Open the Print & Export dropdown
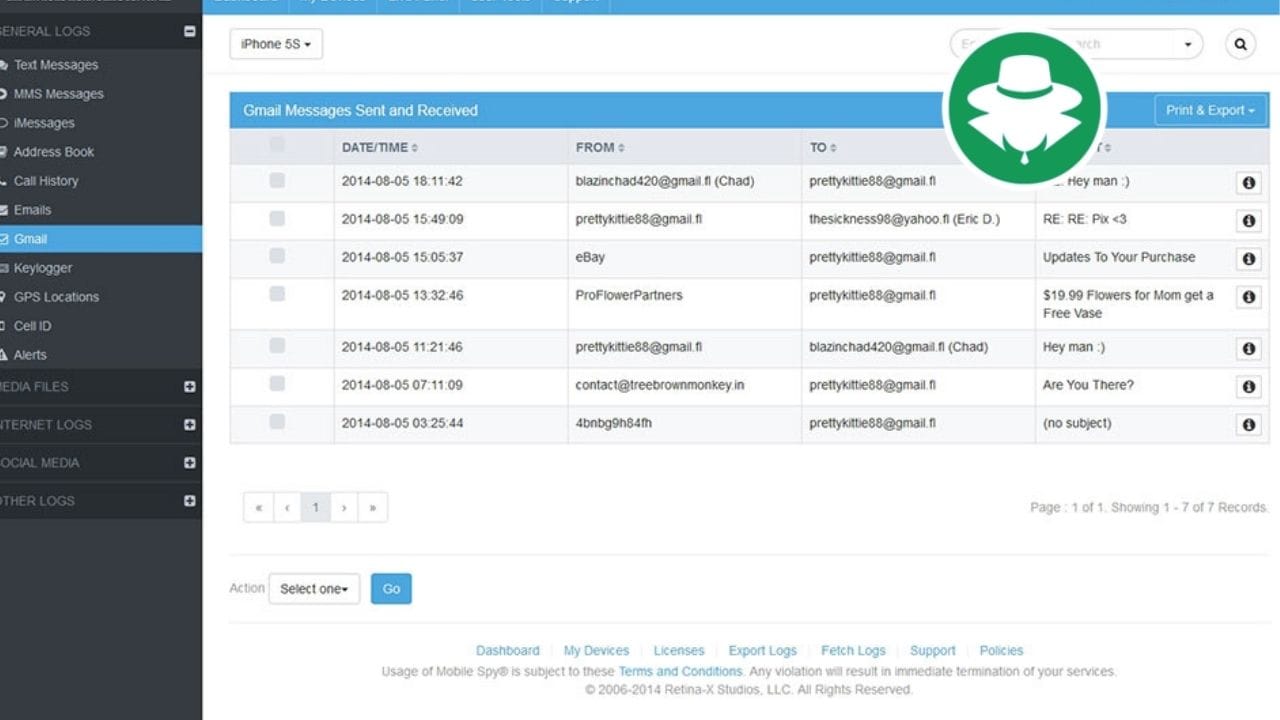1280x720 pixels. [x=1210, y=110]
